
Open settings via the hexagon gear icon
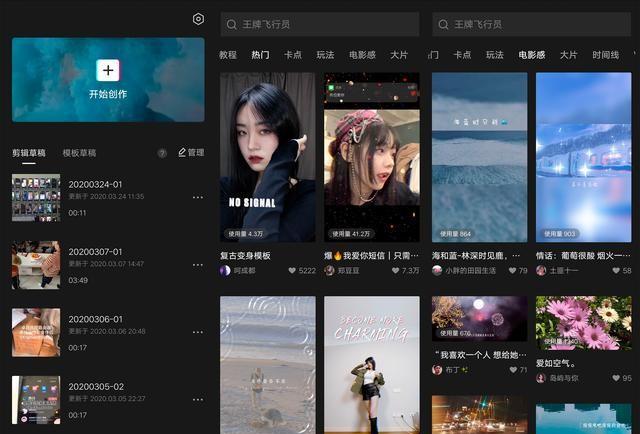coord(198,19)
